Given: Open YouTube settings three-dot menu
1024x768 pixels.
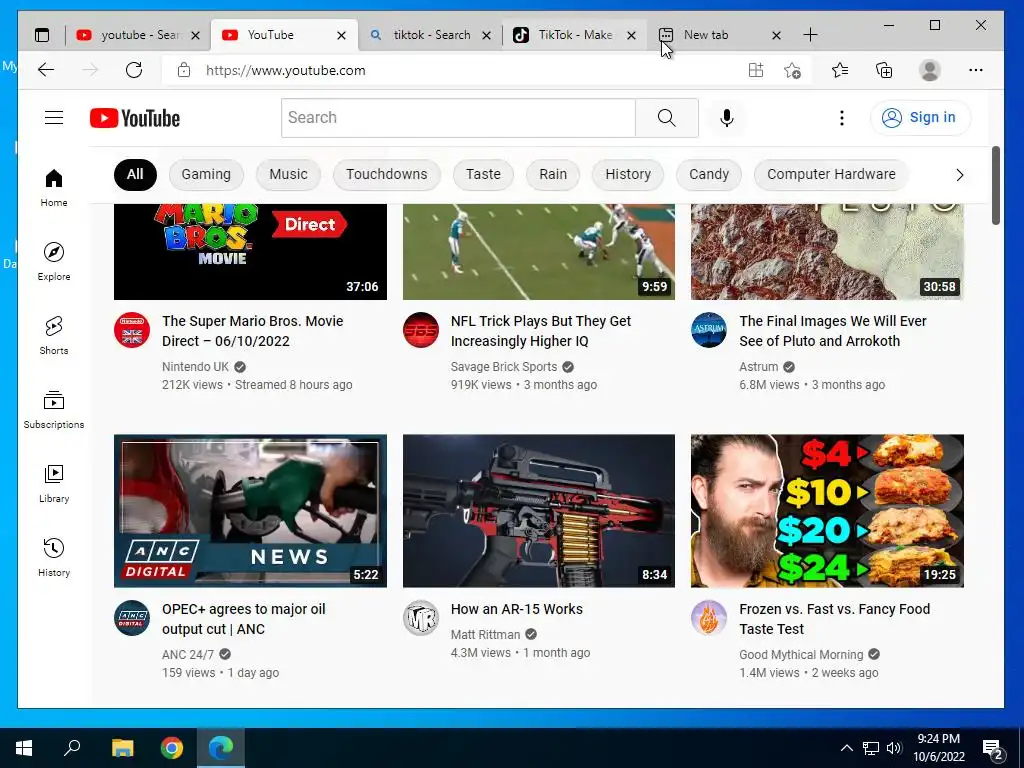Looking at the screenshot, I should click(x=841, y=118).
